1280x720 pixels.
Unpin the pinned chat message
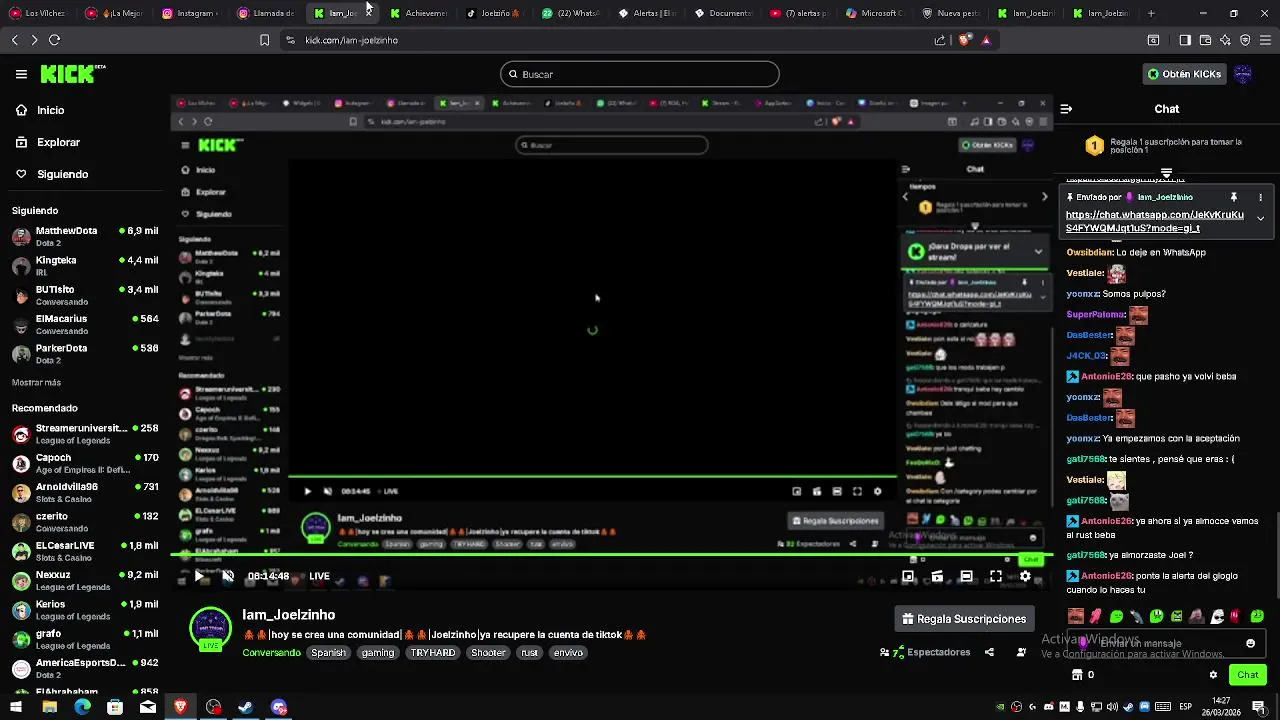click(x=1234, y=197)
